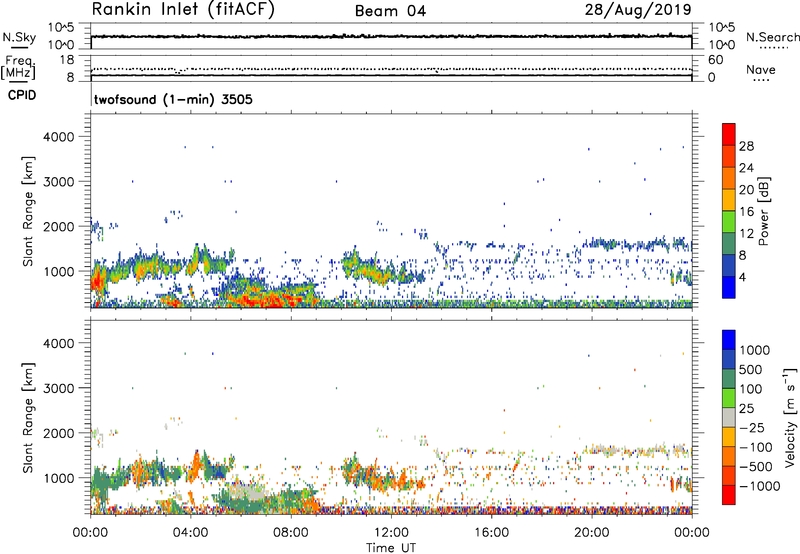Click the "Beam 04" header label
The width and height of the screenshot is (800, 554).
click(x=390, y=11)
